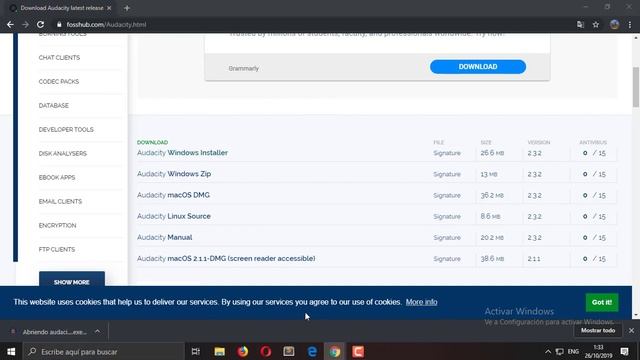
Task: Expand the download item chevron menu
Action: pyautogui.click(x=97, y=331)
